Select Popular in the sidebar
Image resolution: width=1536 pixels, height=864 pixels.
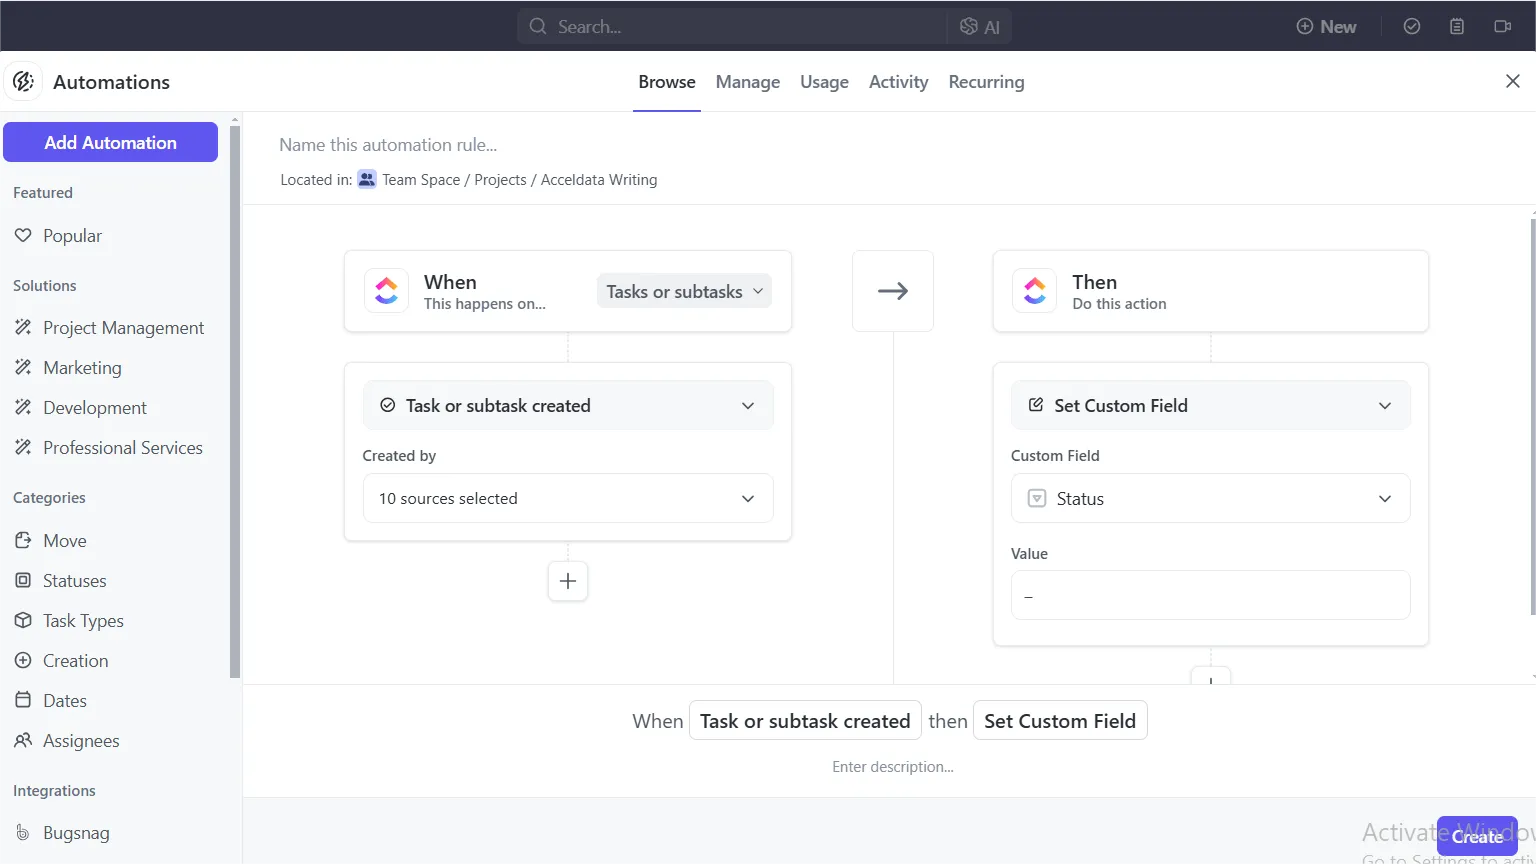tap(72, 235)
